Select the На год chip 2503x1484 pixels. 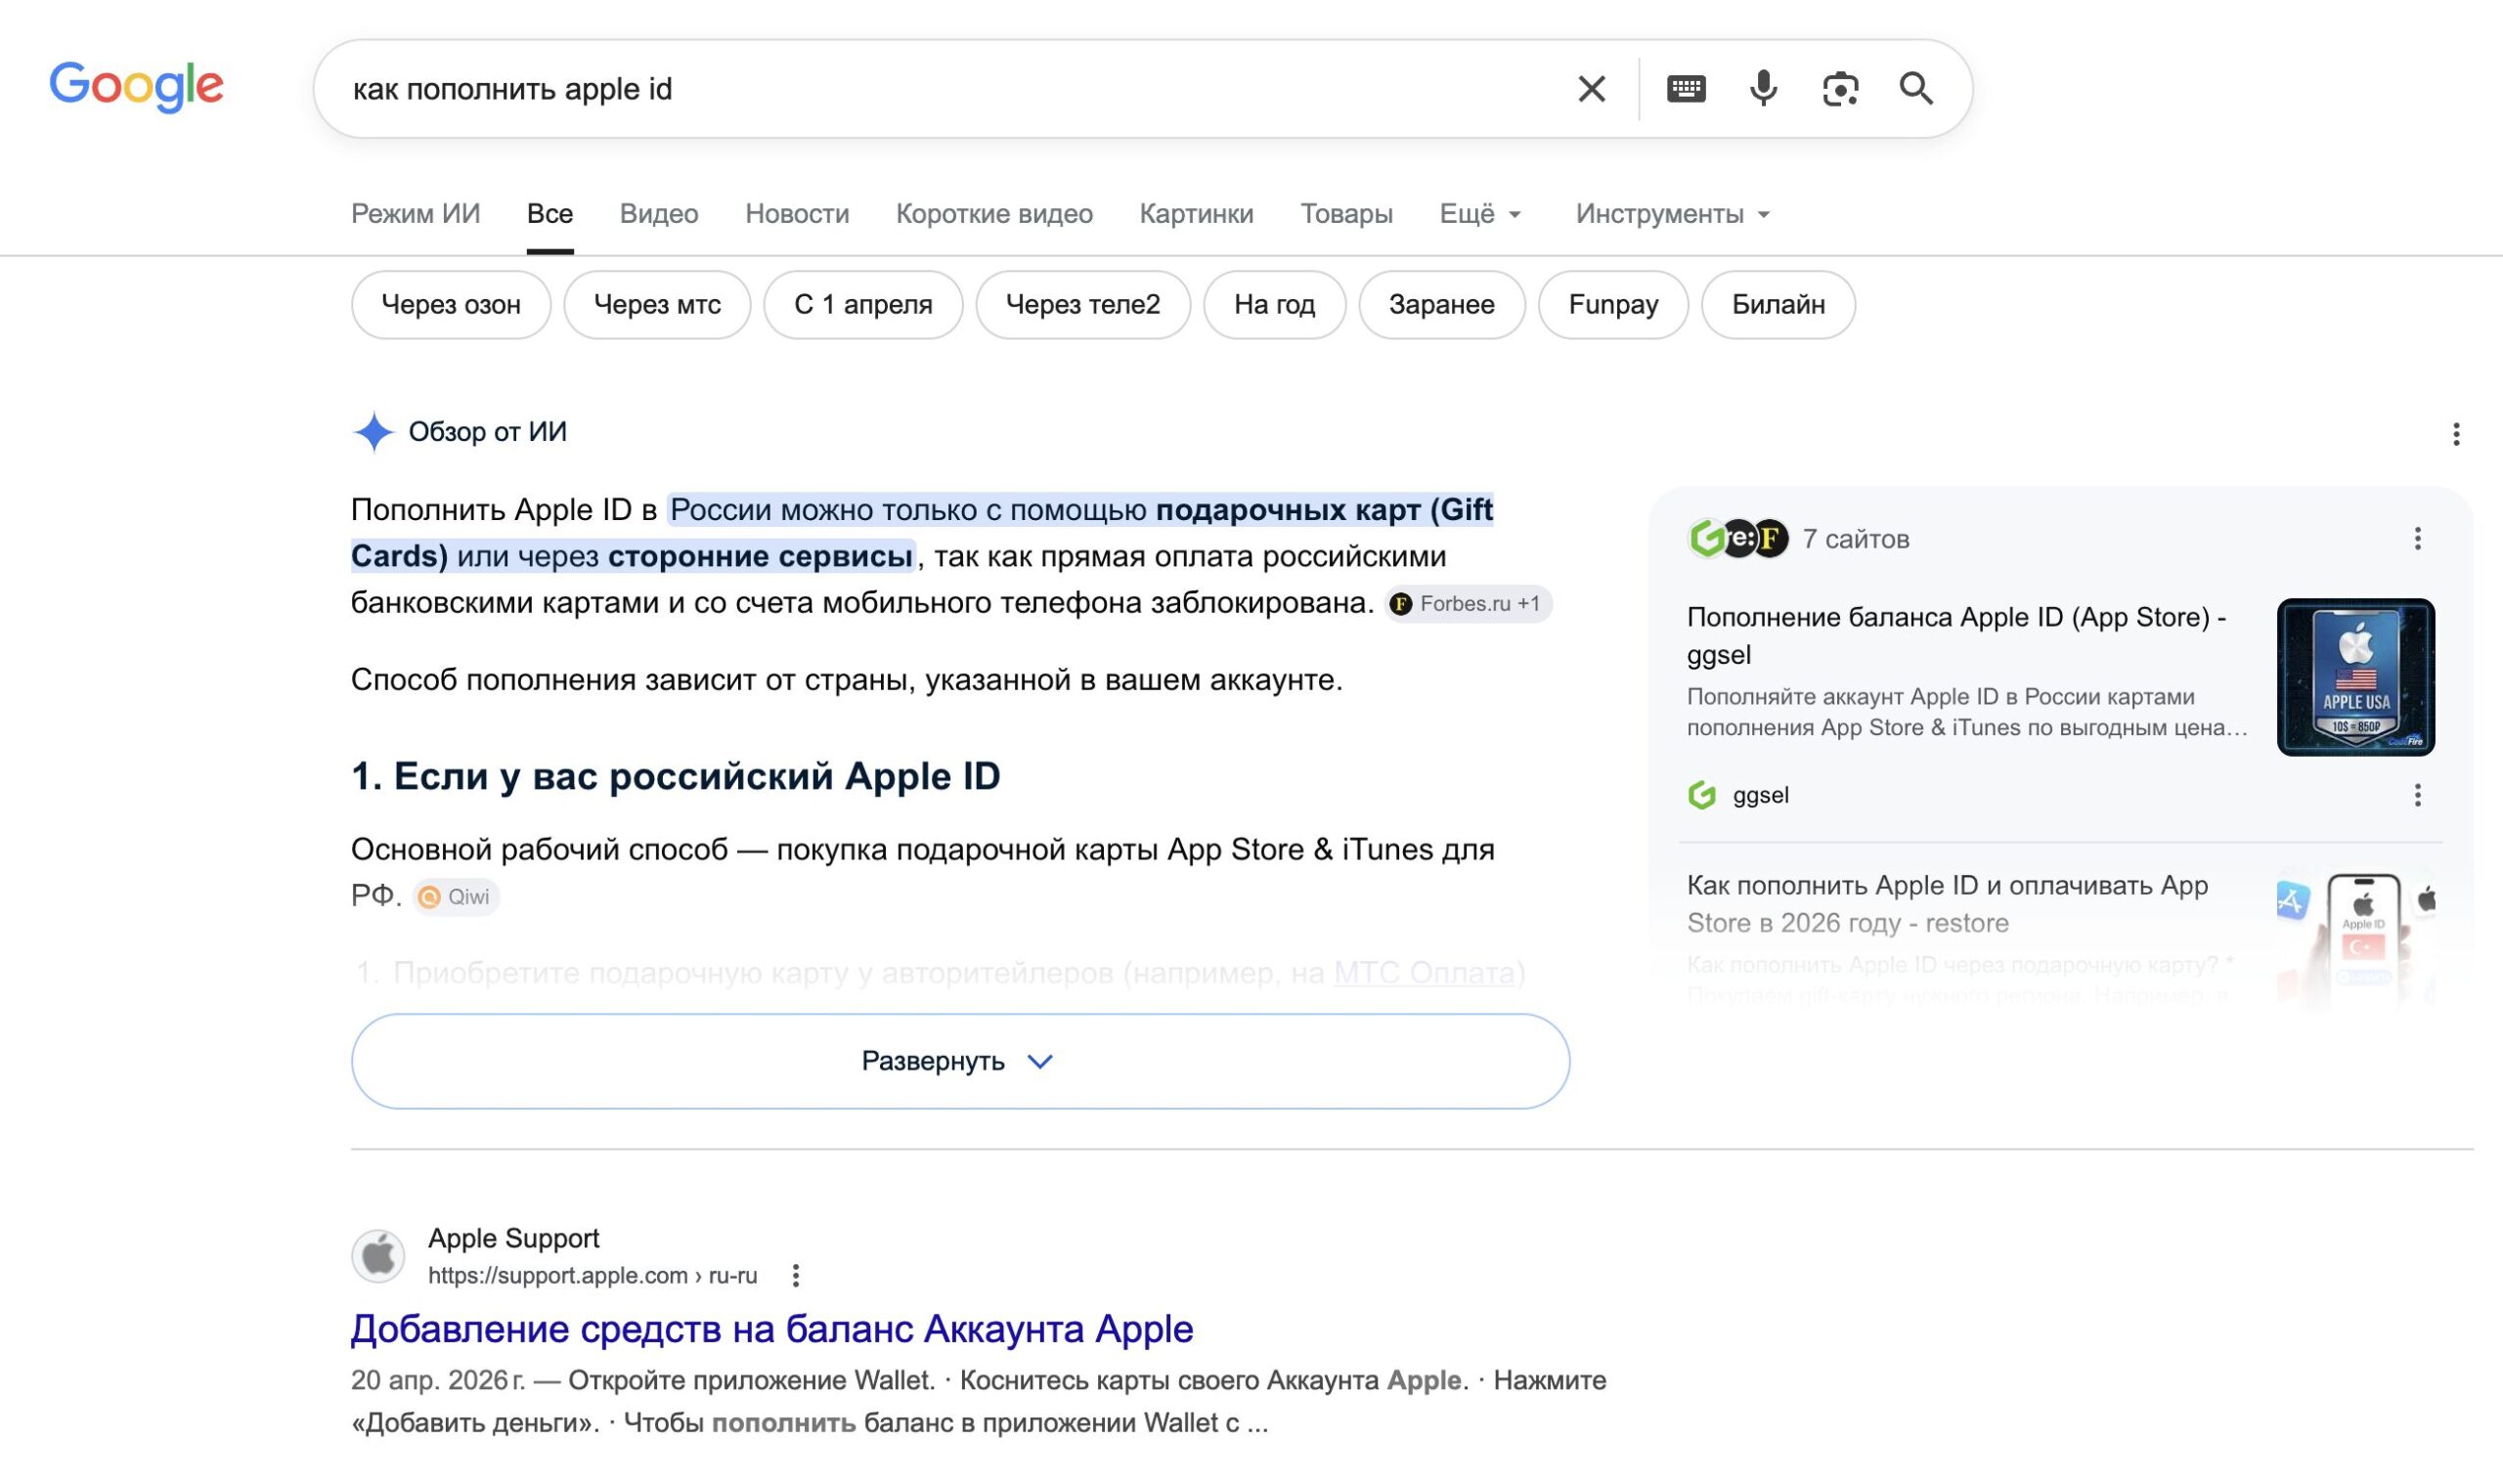[x=1274, y=305]
